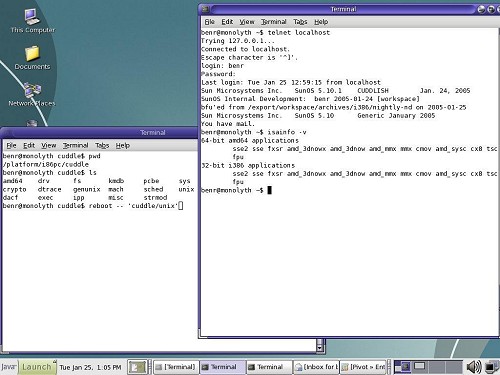
Task: Click the 'You have mail.' line
Action: (228, 124)
